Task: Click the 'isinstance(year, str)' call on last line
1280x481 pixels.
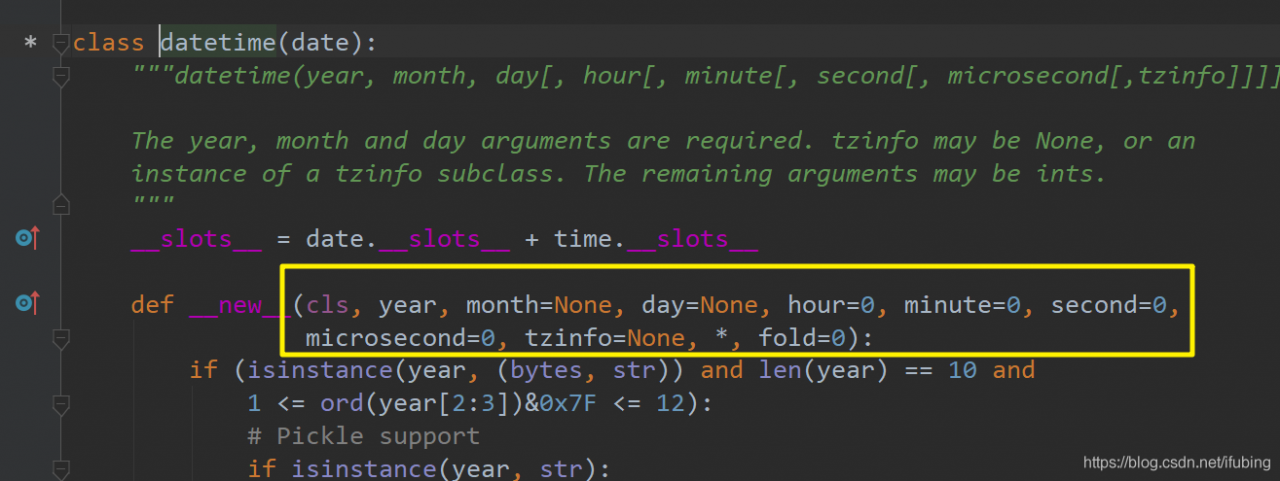Action: [x=445, y=468]
